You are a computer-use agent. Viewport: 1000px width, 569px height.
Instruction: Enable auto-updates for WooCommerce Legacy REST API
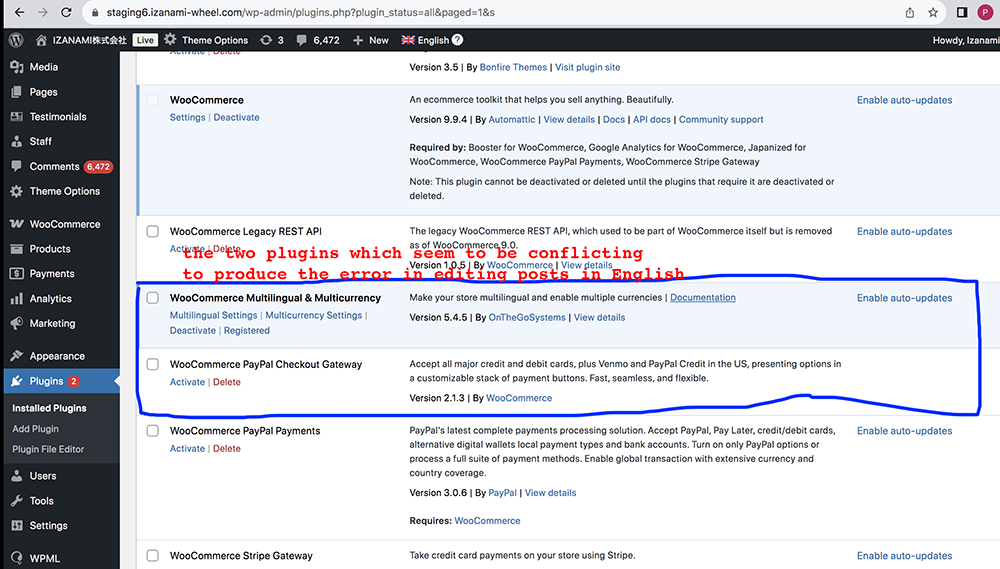click(904, 232)
